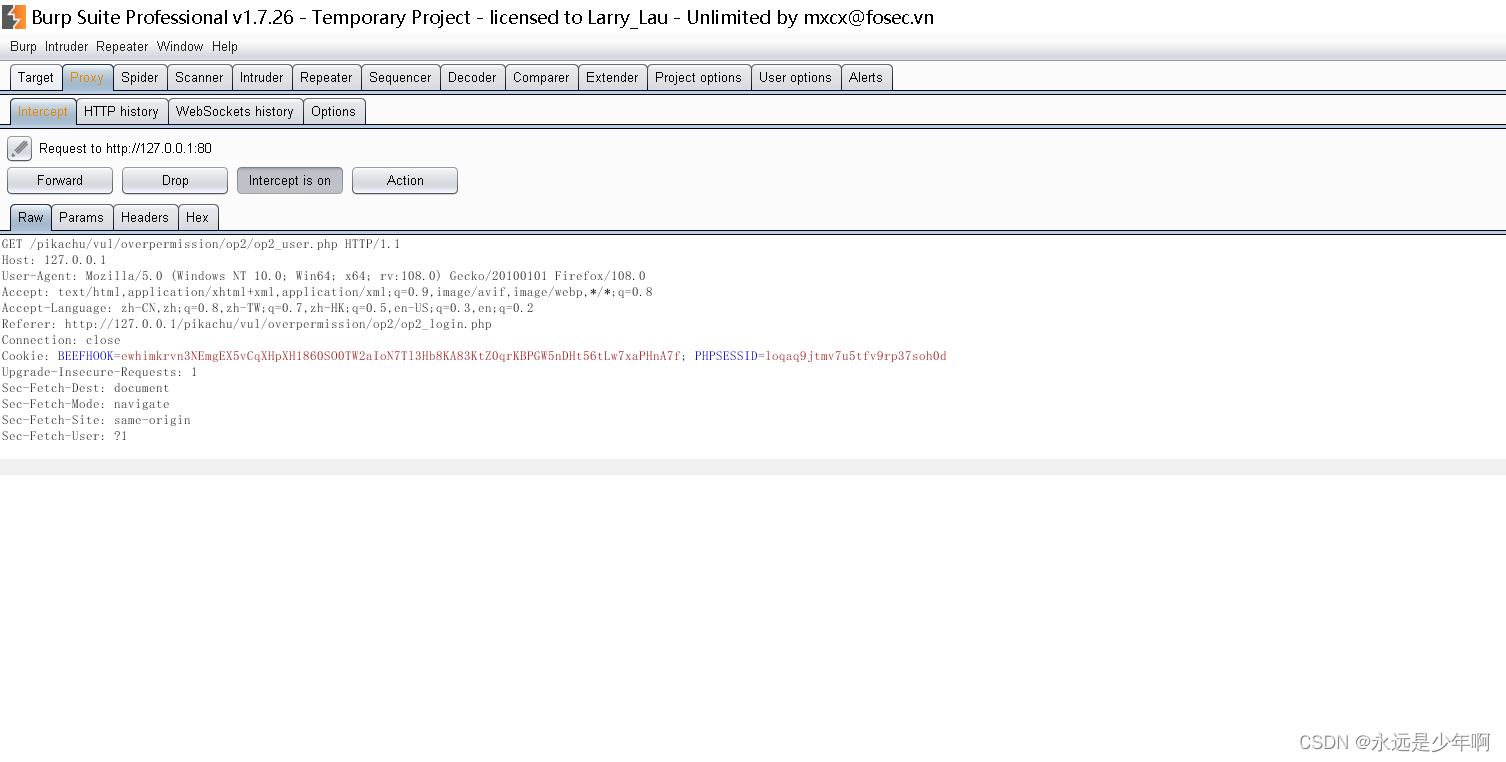Click the BEEFHOOK cookie name
Screen dimensions: 1506x762
pos(86,356)
